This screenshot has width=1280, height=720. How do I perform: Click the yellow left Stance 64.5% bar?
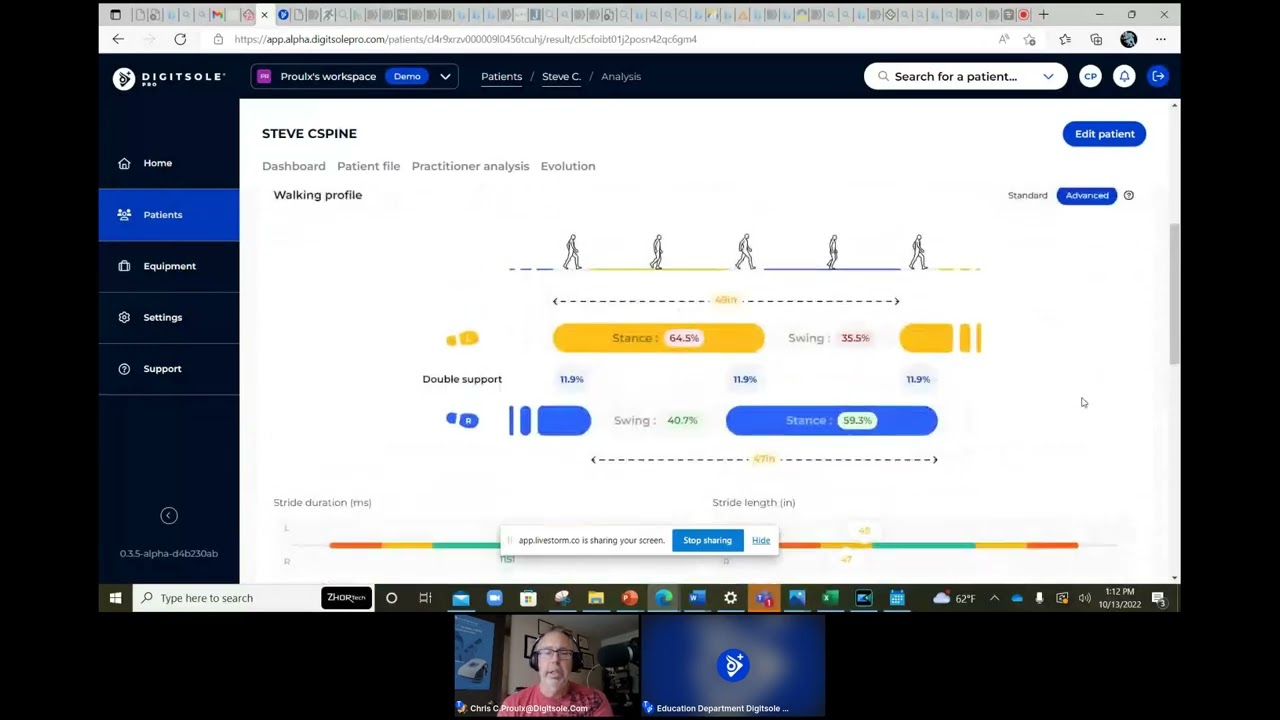tap(658, 338)
